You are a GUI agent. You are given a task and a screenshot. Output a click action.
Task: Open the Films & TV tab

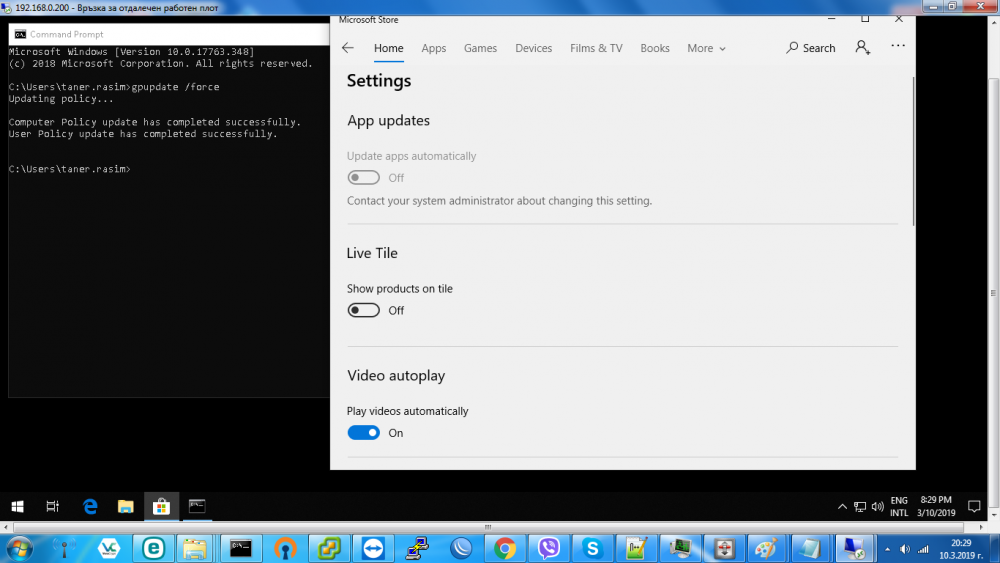coord(596,48)
